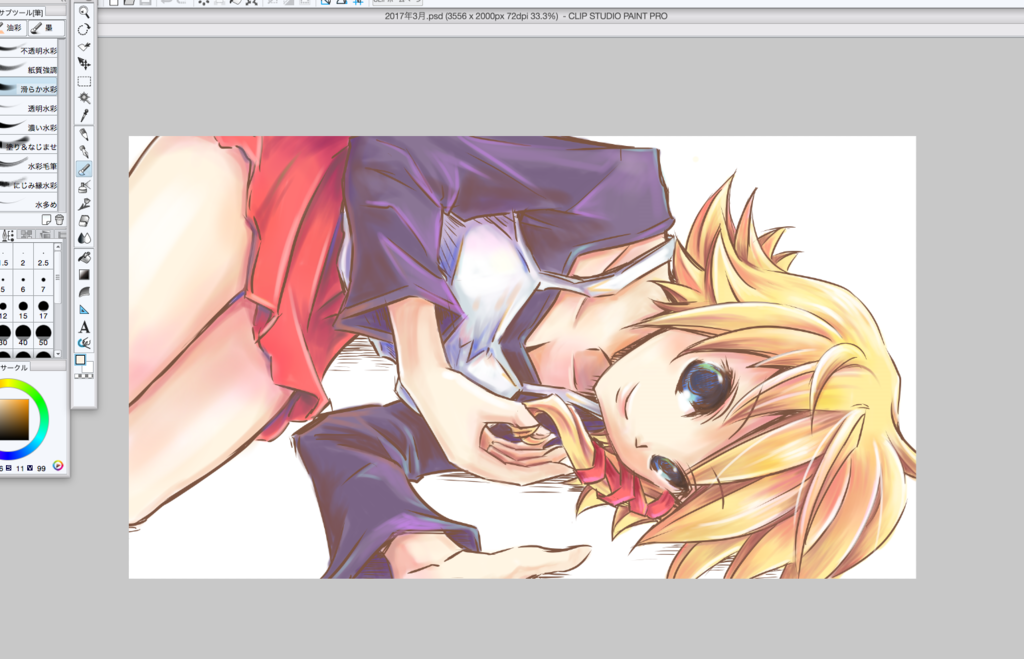Click the brush size list up arrow
Viewport: 1024px width, 659px height.
click(58, 247)
